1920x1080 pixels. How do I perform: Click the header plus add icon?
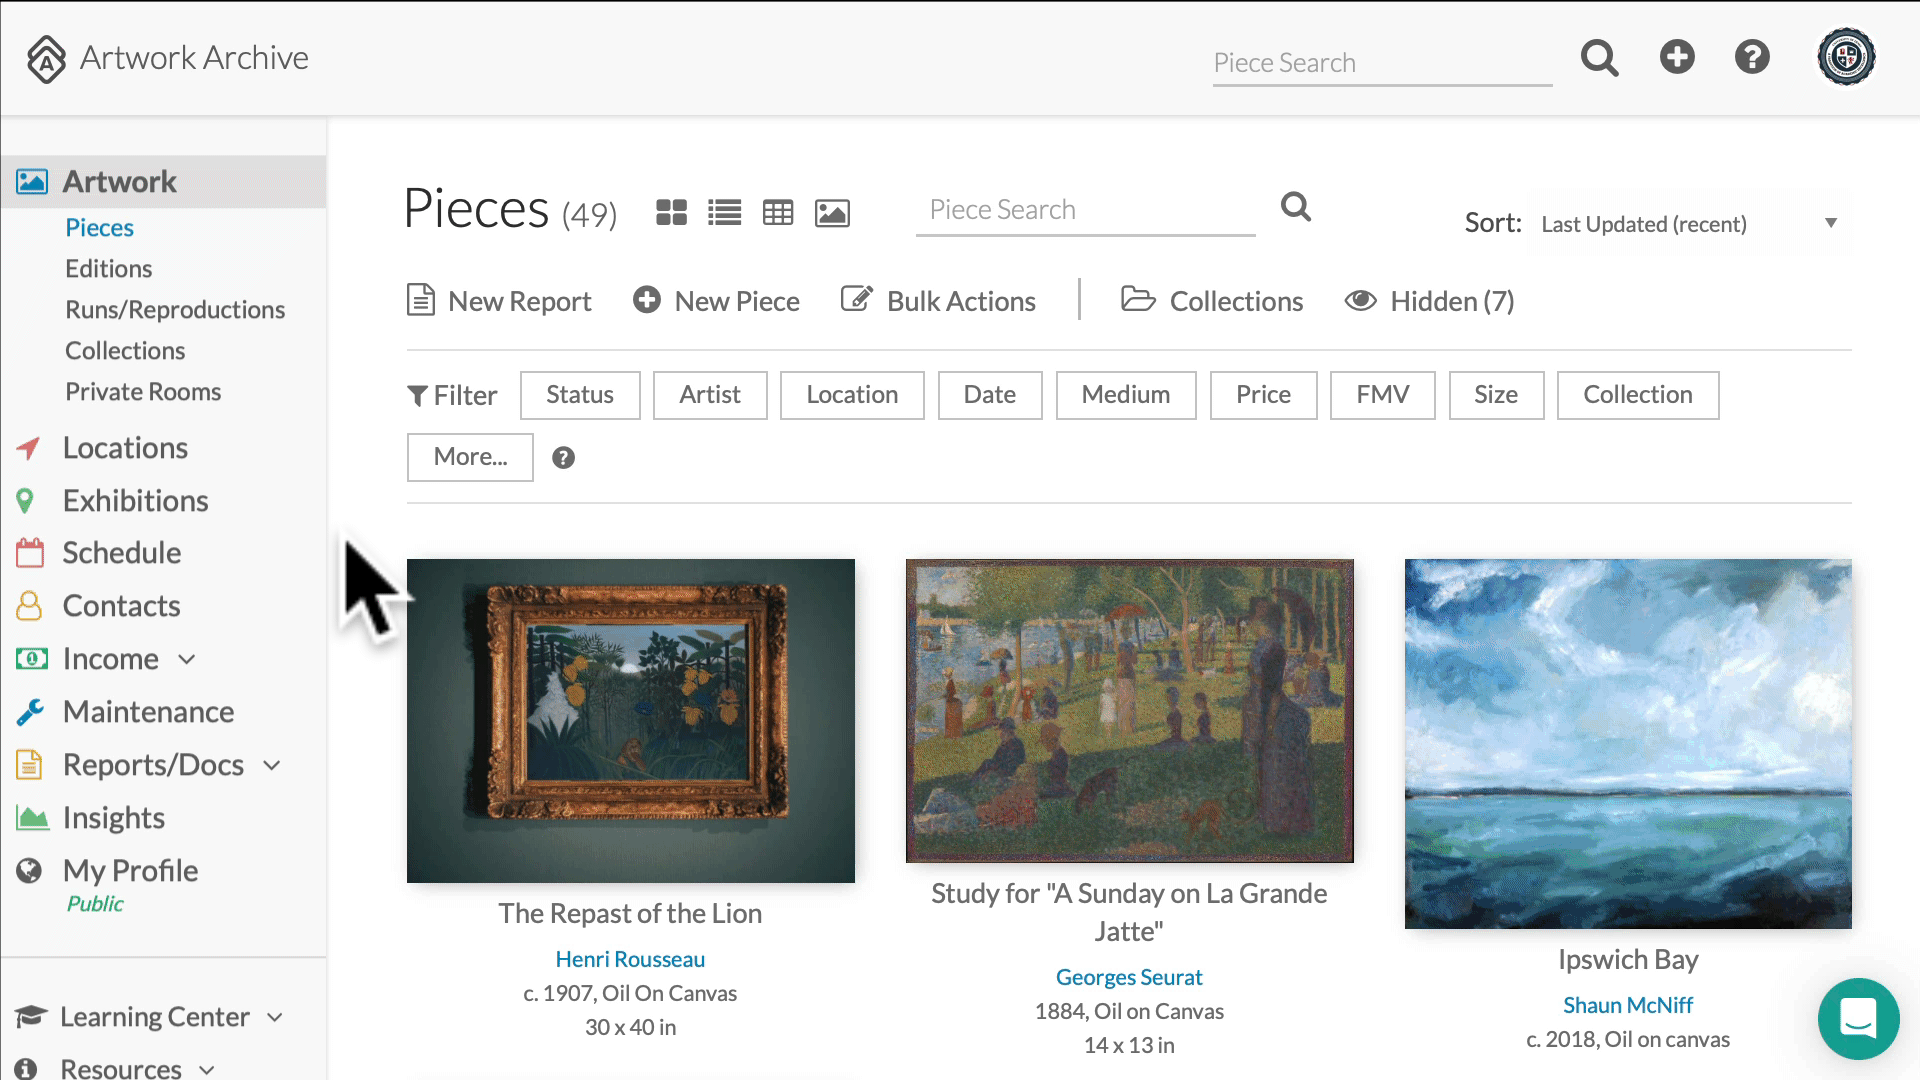pos(1677,57)
